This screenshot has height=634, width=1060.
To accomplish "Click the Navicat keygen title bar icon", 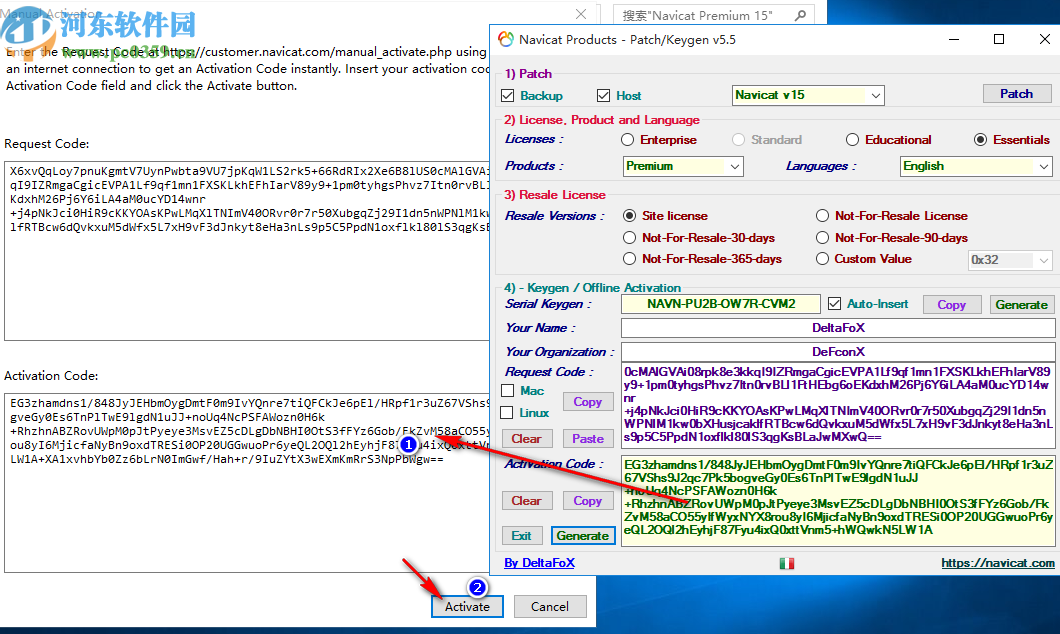I will (x=506, y=39).
